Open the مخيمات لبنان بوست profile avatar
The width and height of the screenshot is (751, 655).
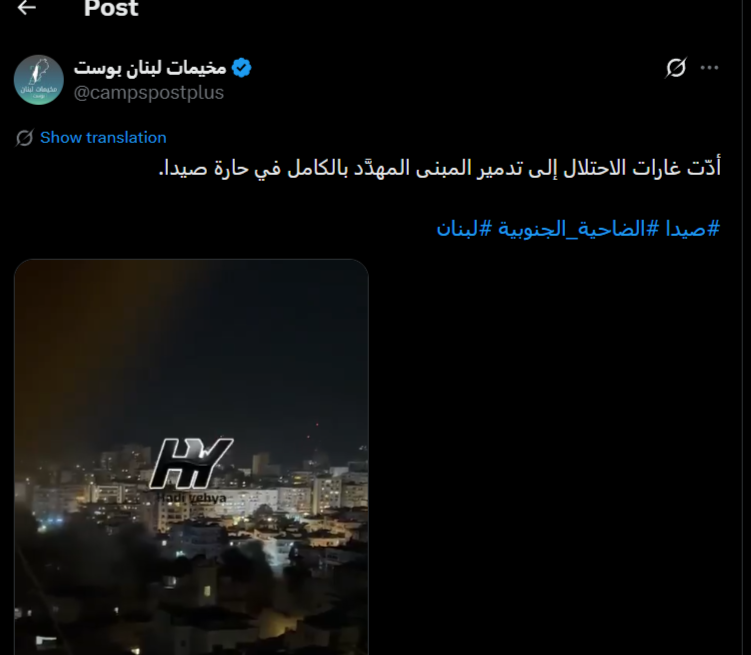[39, 79]
